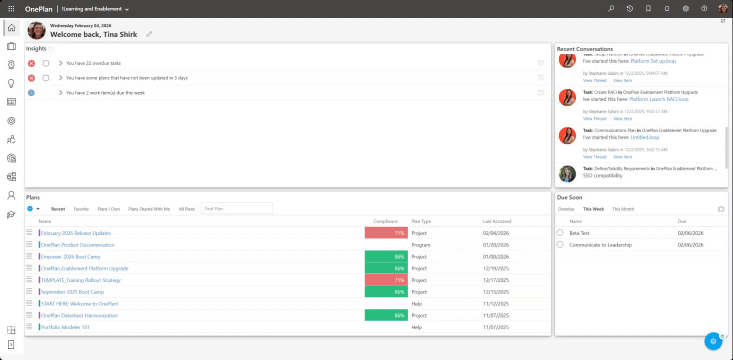Expand the 22 overdue tasks insight

tap(60, 63)
